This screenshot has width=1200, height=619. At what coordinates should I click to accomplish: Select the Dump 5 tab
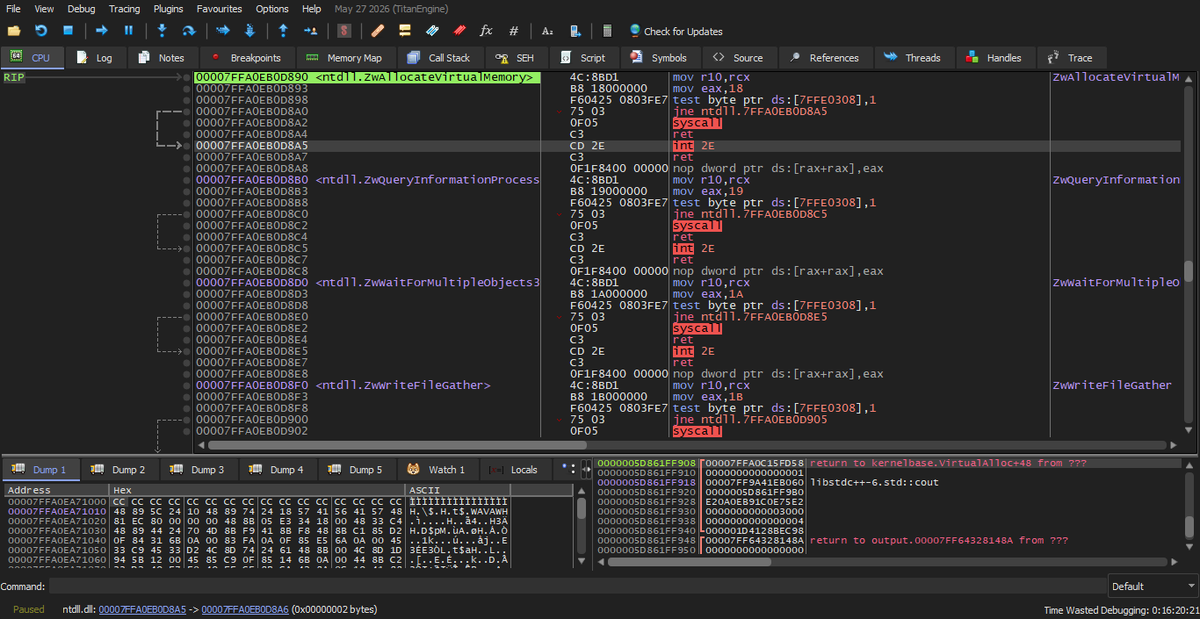(355, 469)
